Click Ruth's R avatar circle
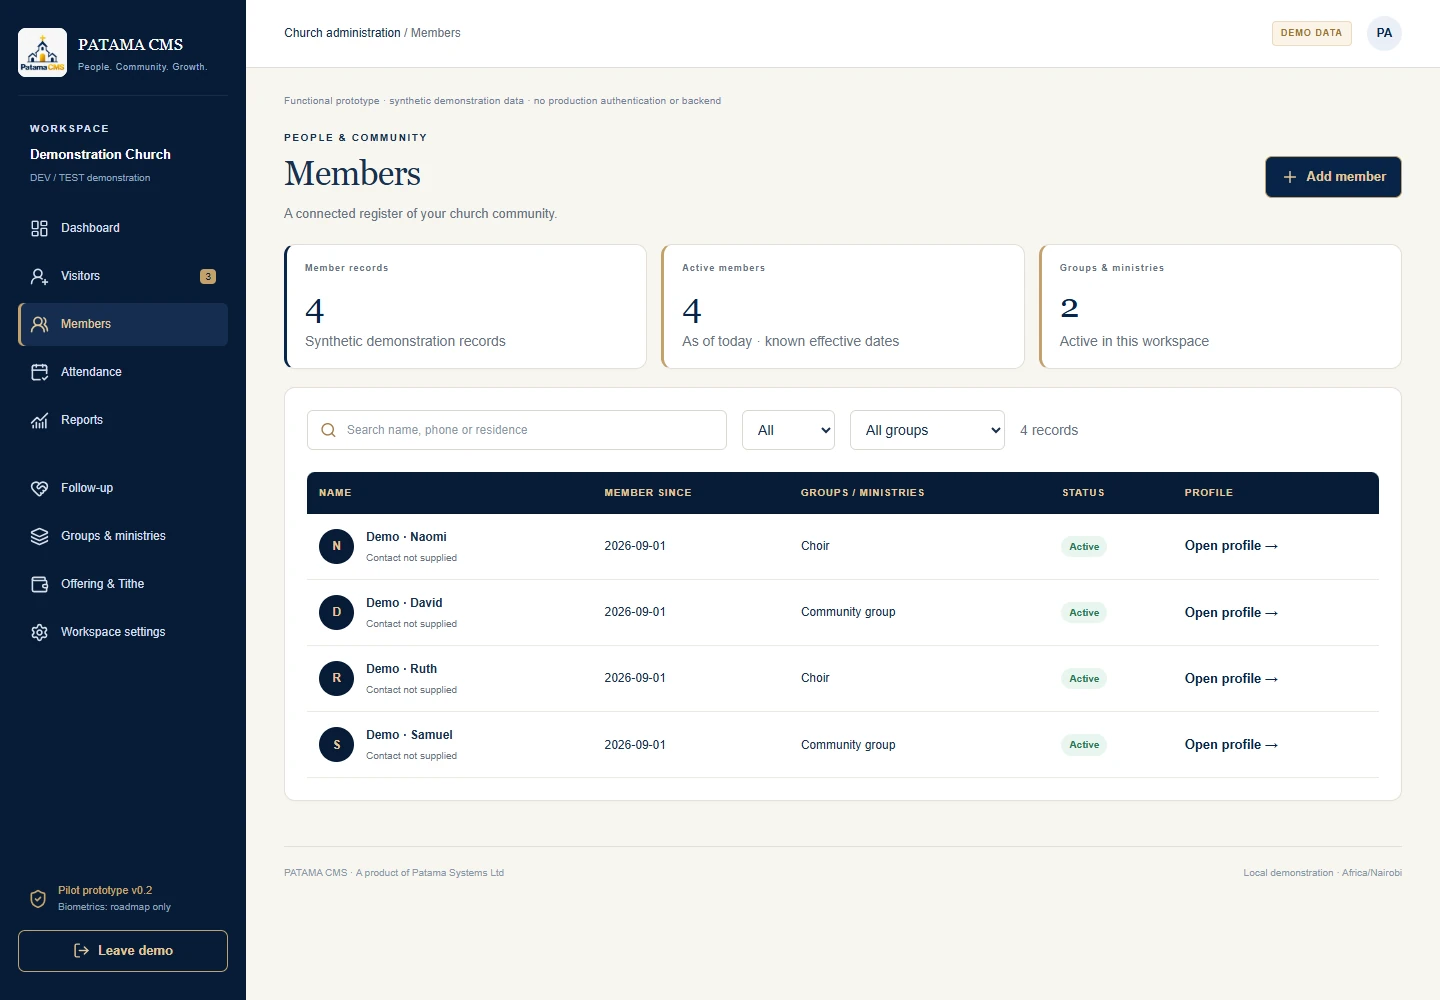Screen dimensions: 1440x1000 coord(336,678)
